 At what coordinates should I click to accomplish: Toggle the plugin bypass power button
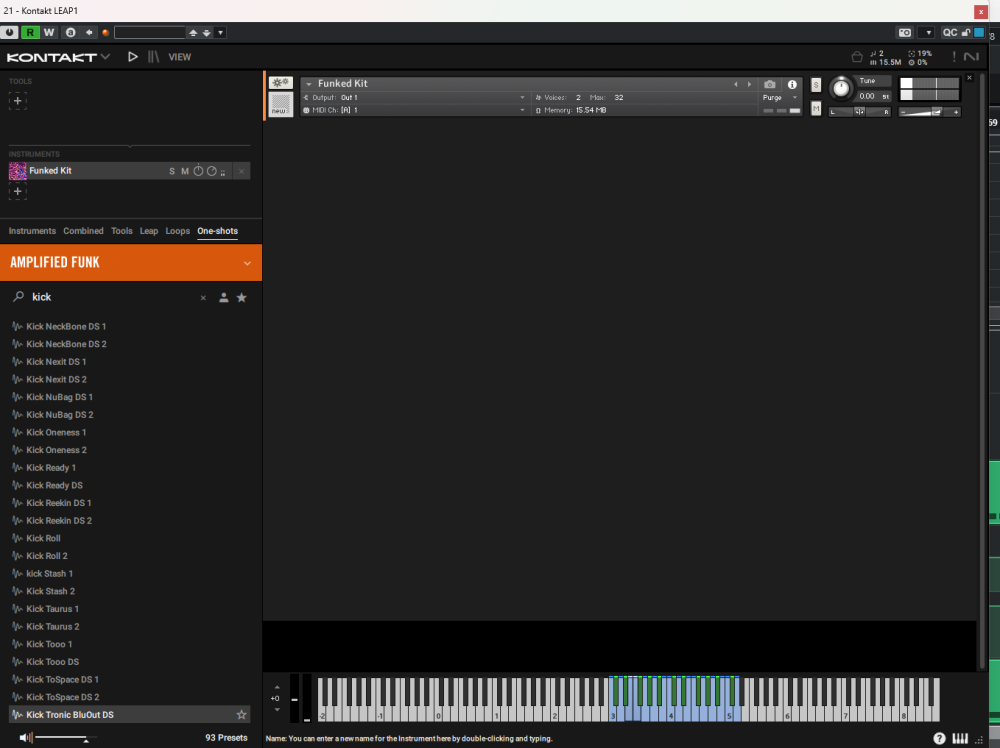coord(10,33)
